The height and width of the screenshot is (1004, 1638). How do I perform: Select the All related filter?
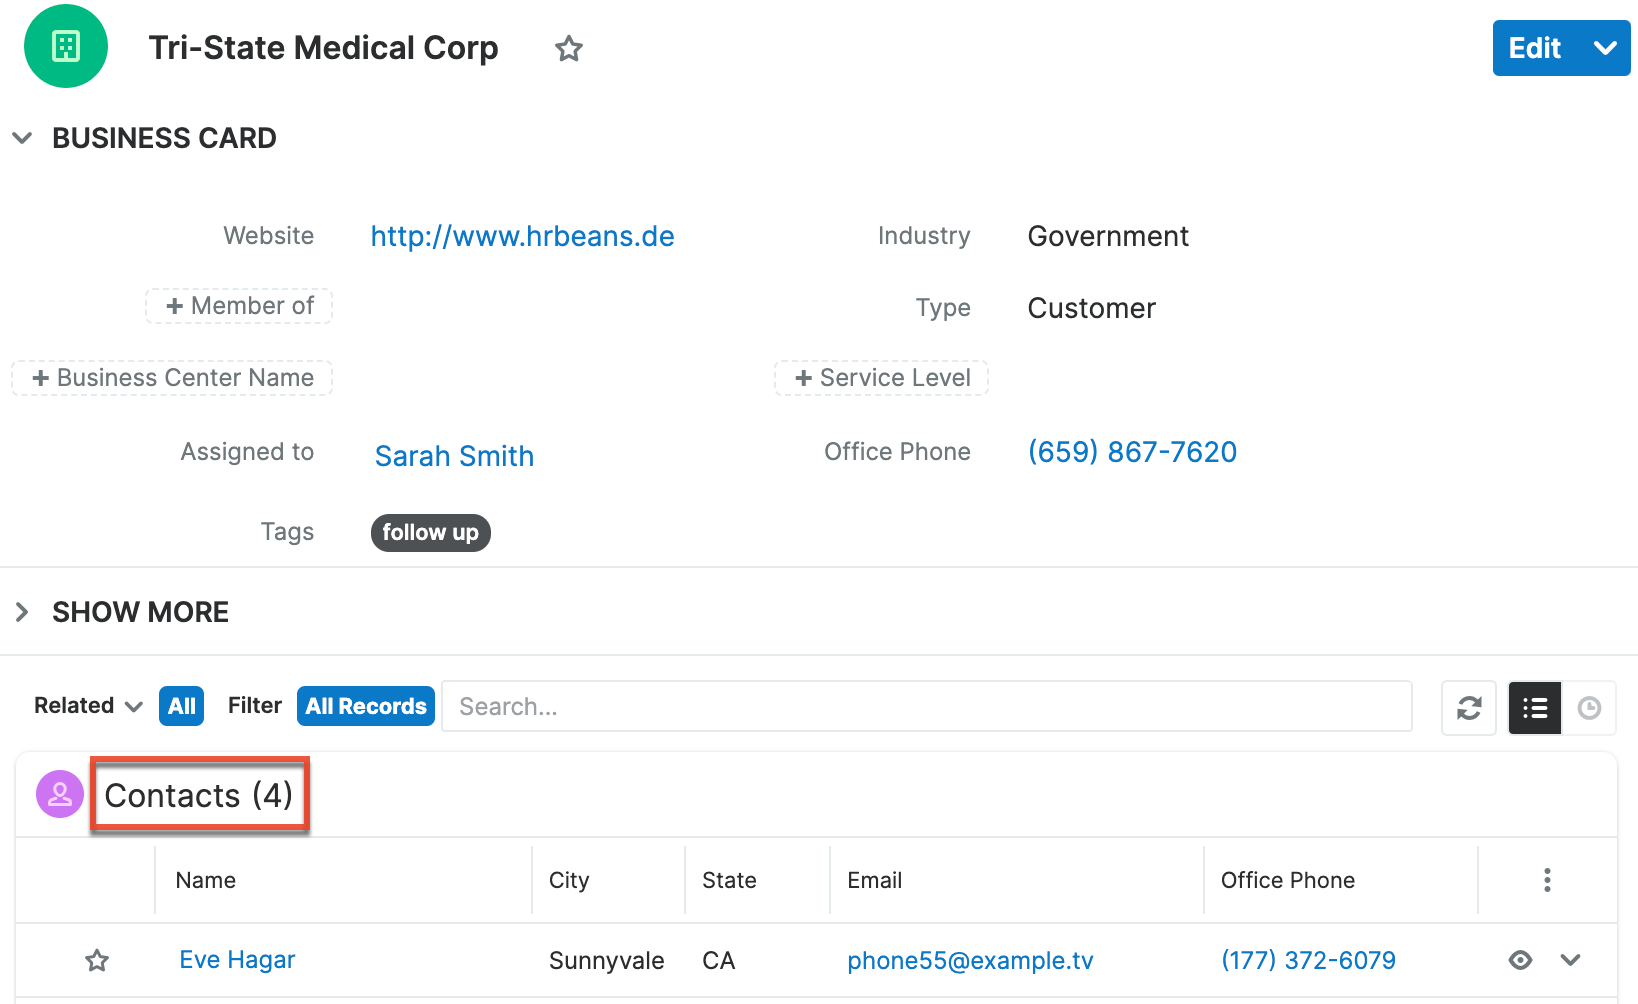point(181,706)
